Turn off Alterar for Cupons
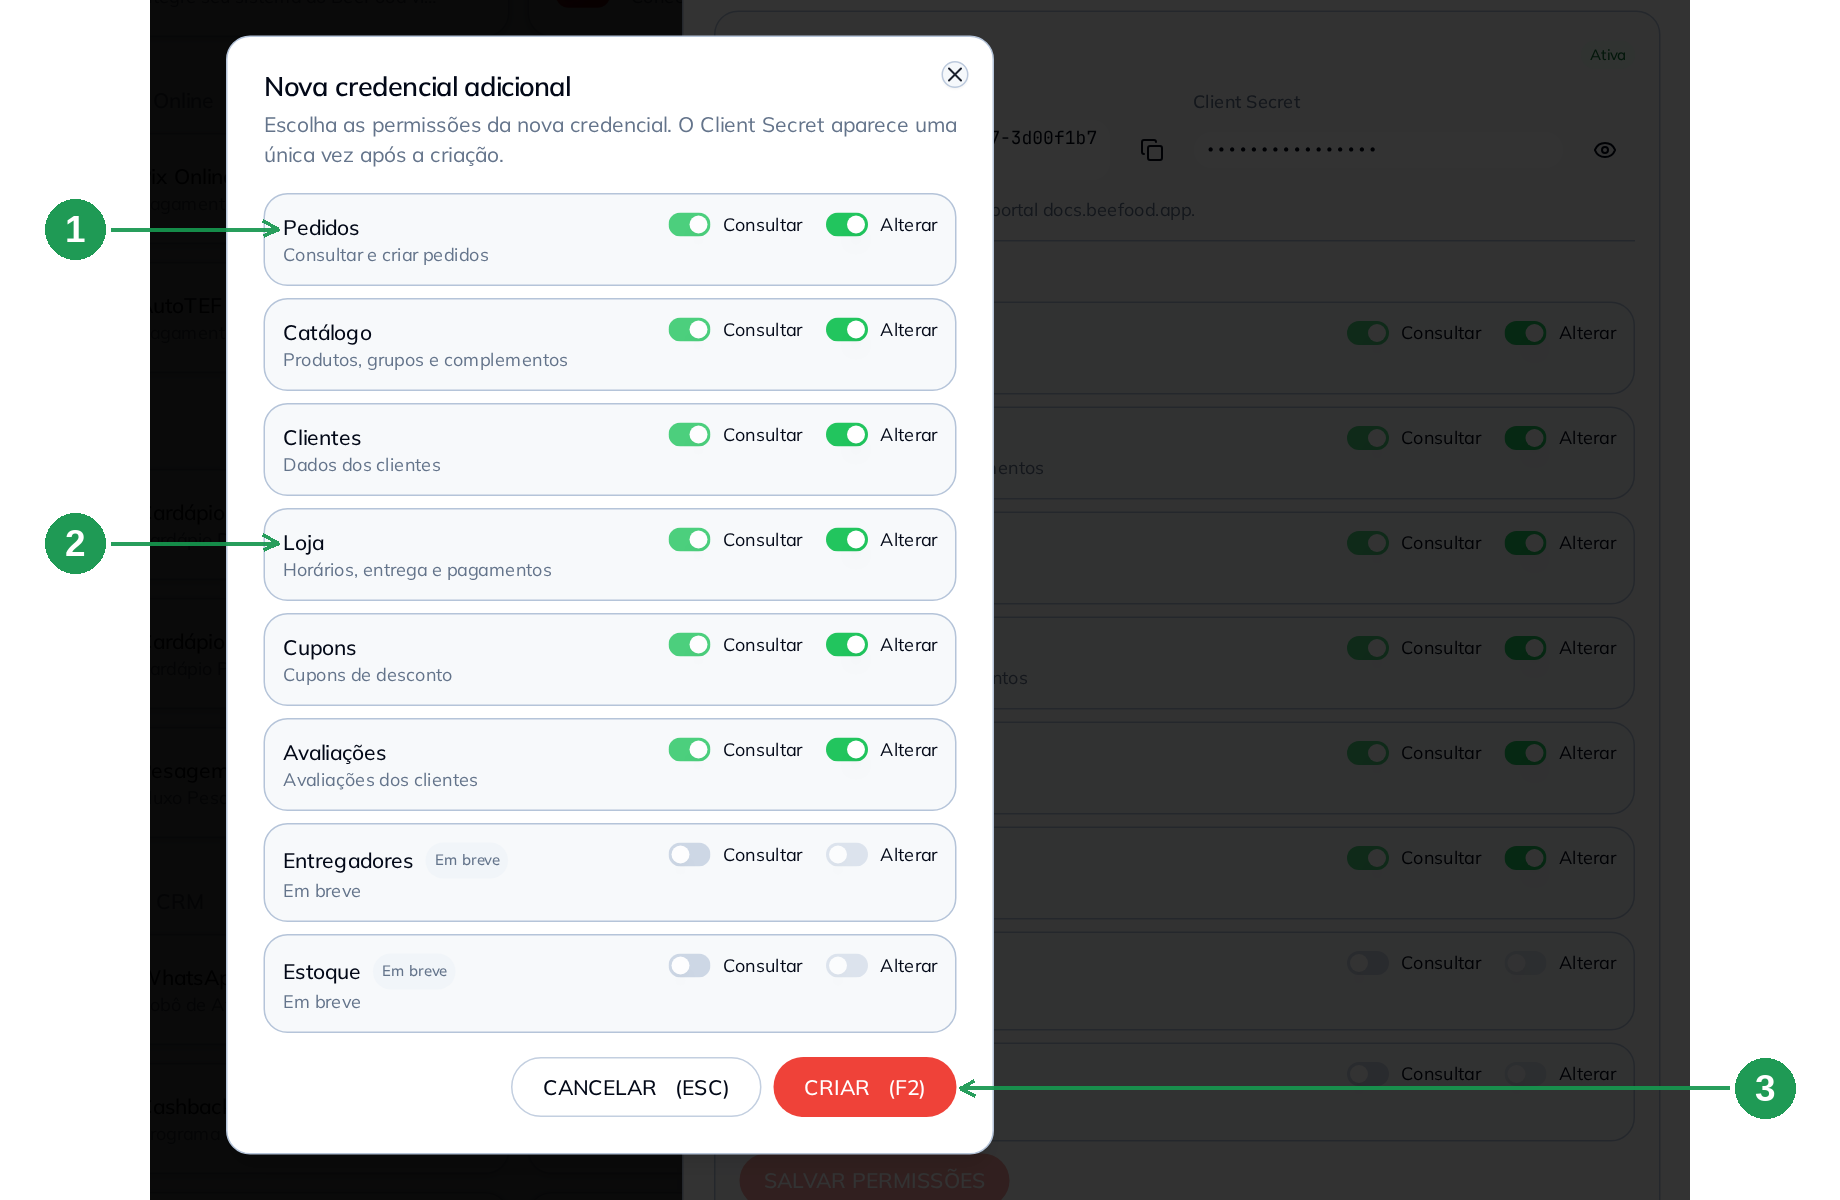The height and width of the screenshot is (1200, 1840). pyautogui.click(x=847, y=645)
